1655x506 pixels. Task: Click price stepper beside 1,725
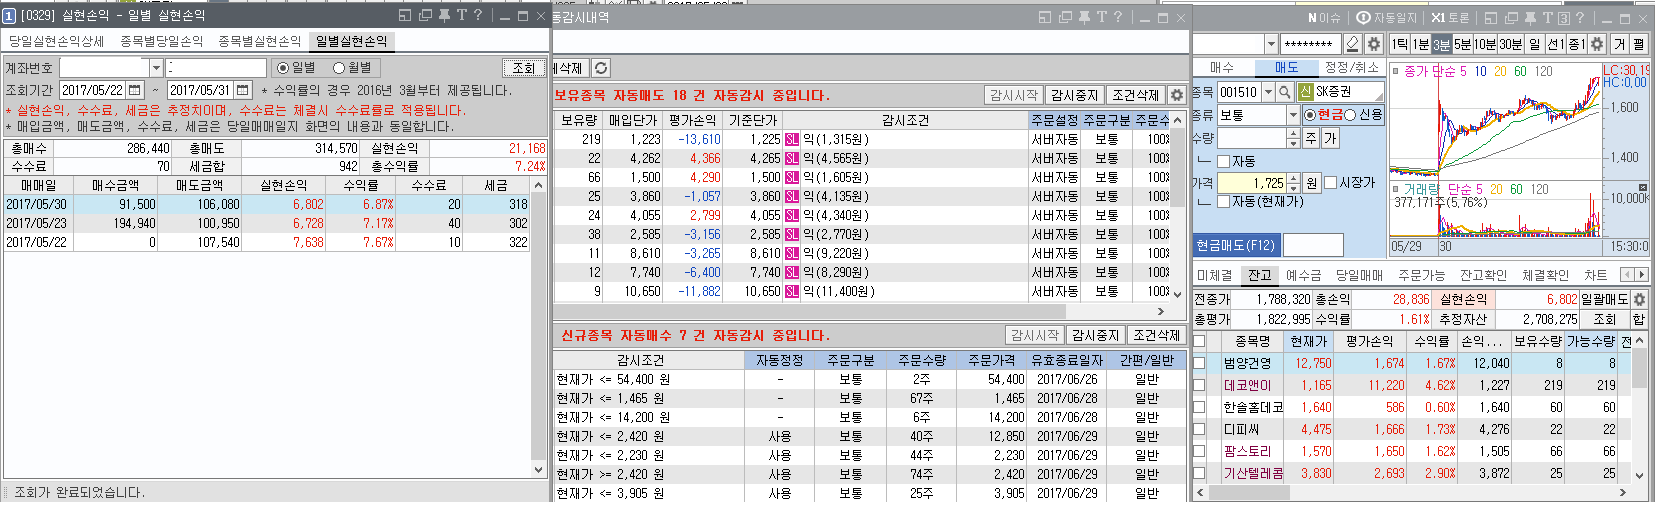pos(1293,183)
